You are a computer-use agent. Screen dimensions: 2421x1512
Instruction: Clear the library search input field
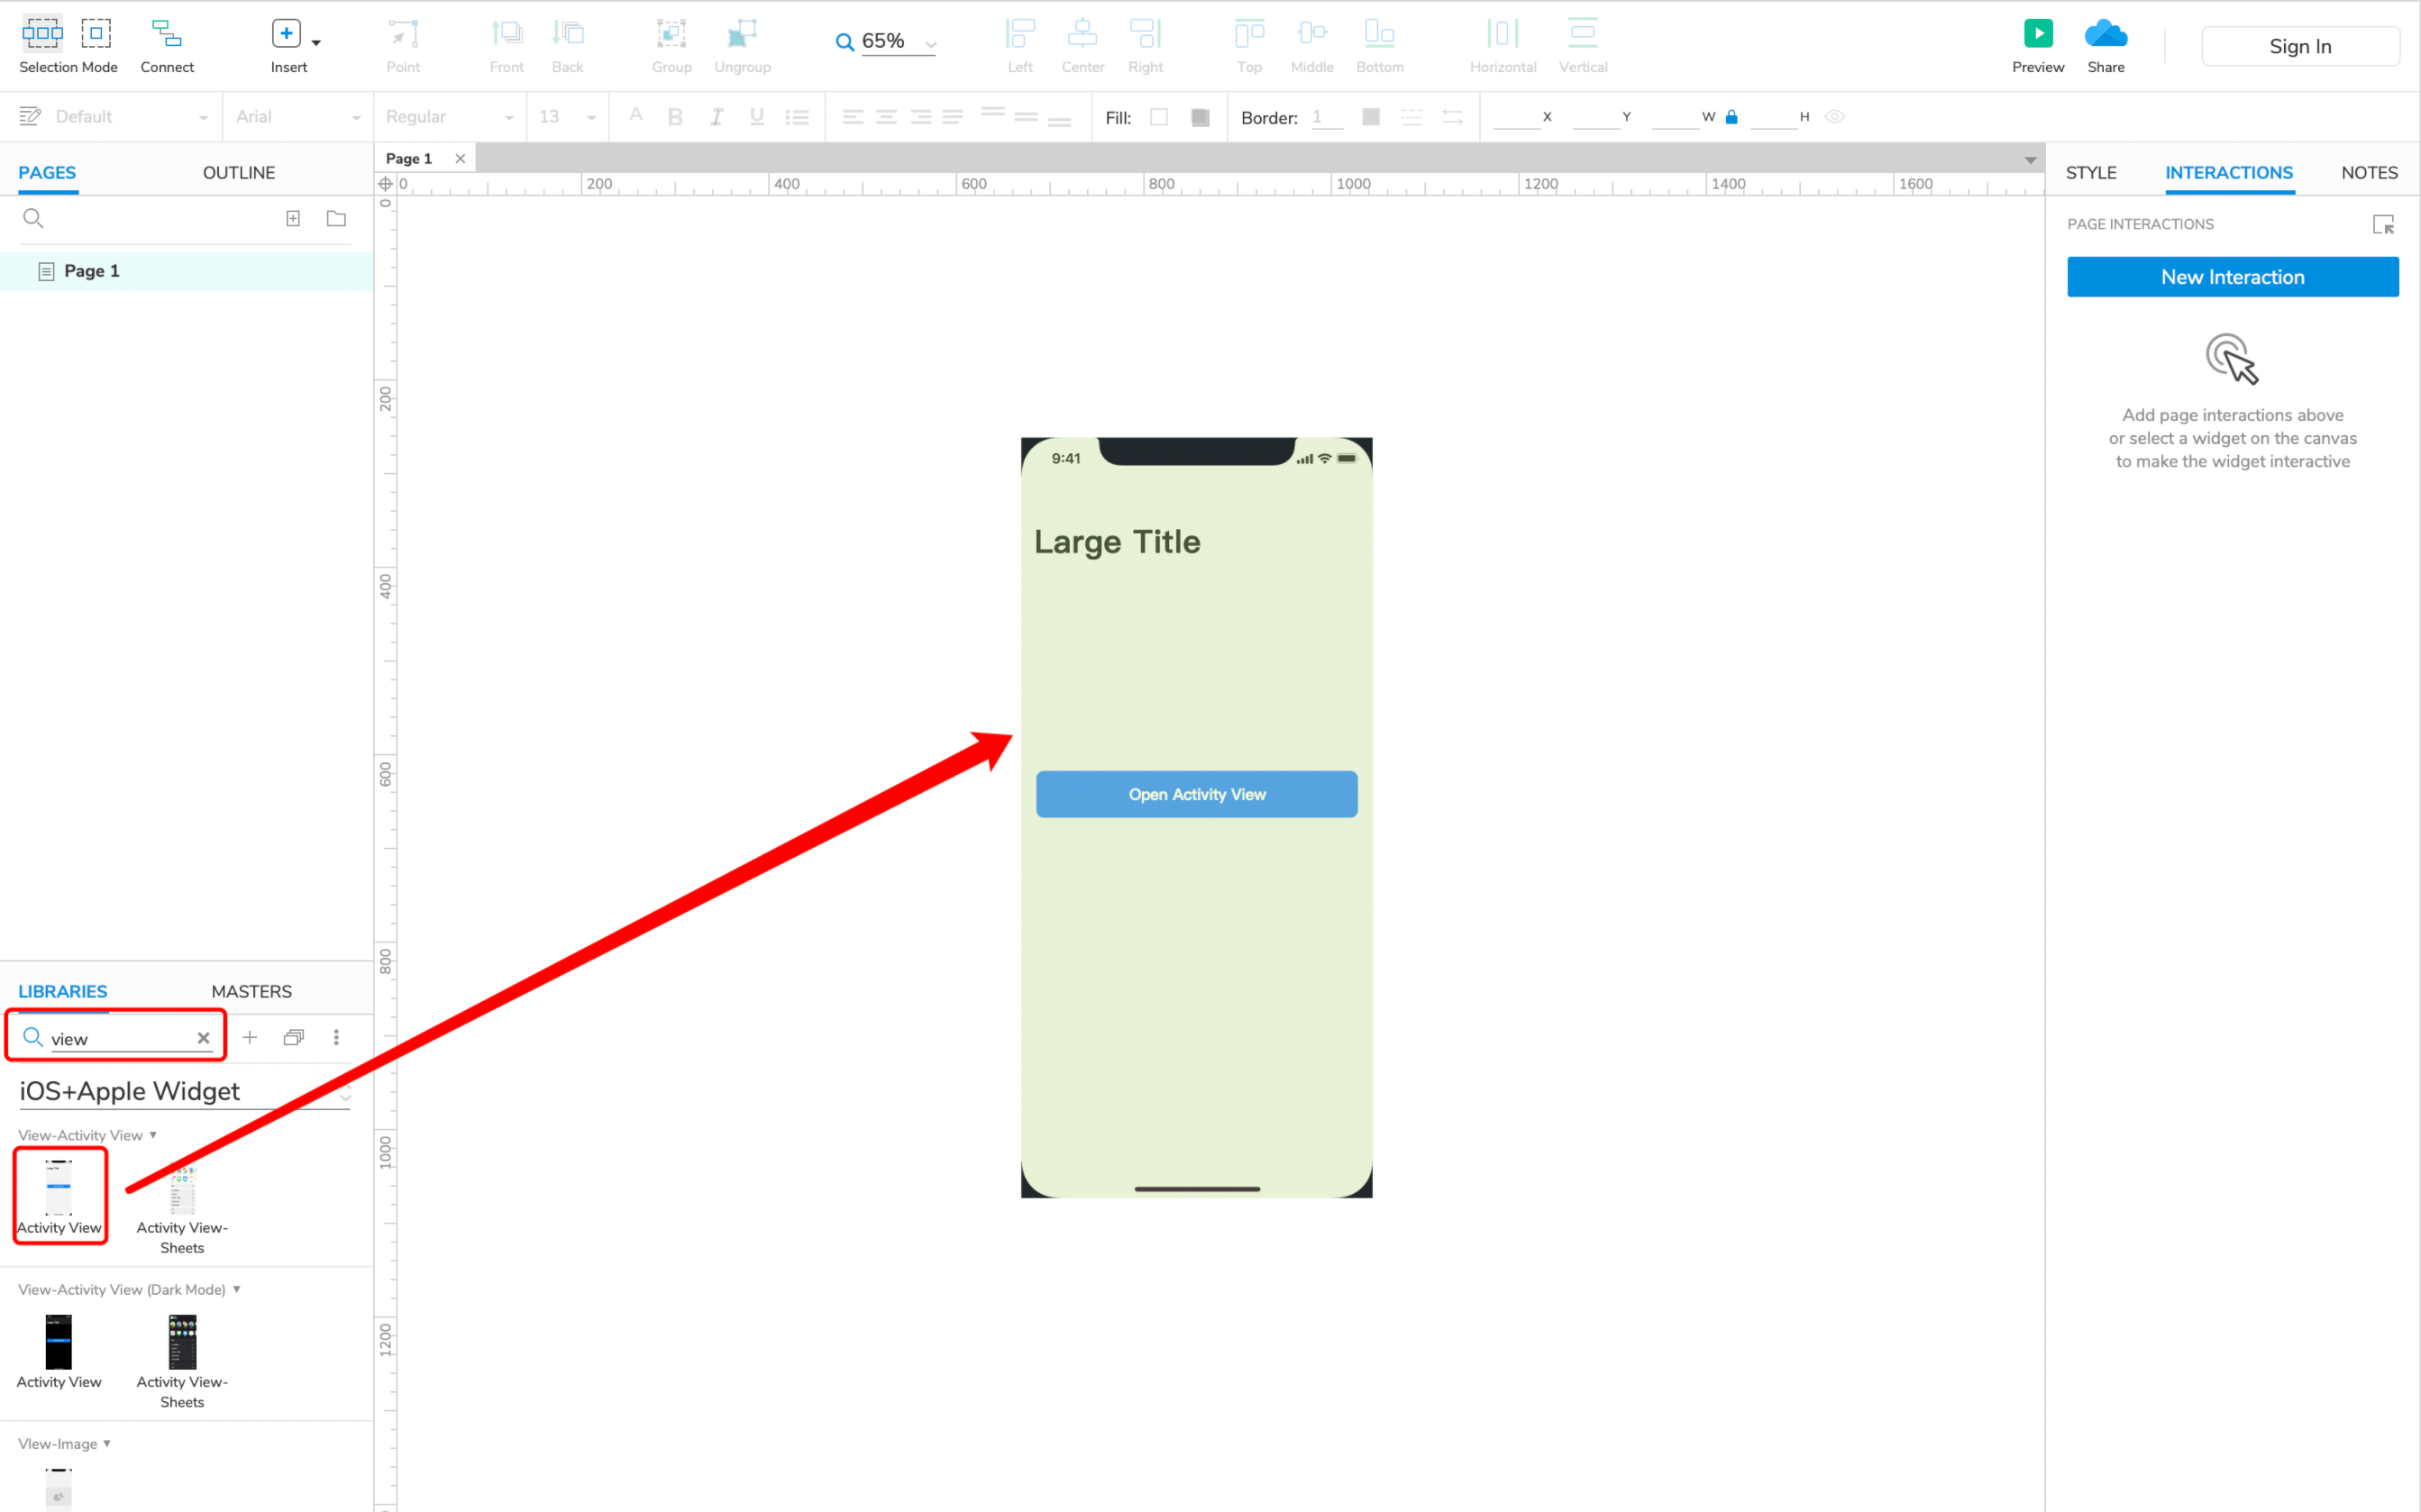coord(202,1036)
